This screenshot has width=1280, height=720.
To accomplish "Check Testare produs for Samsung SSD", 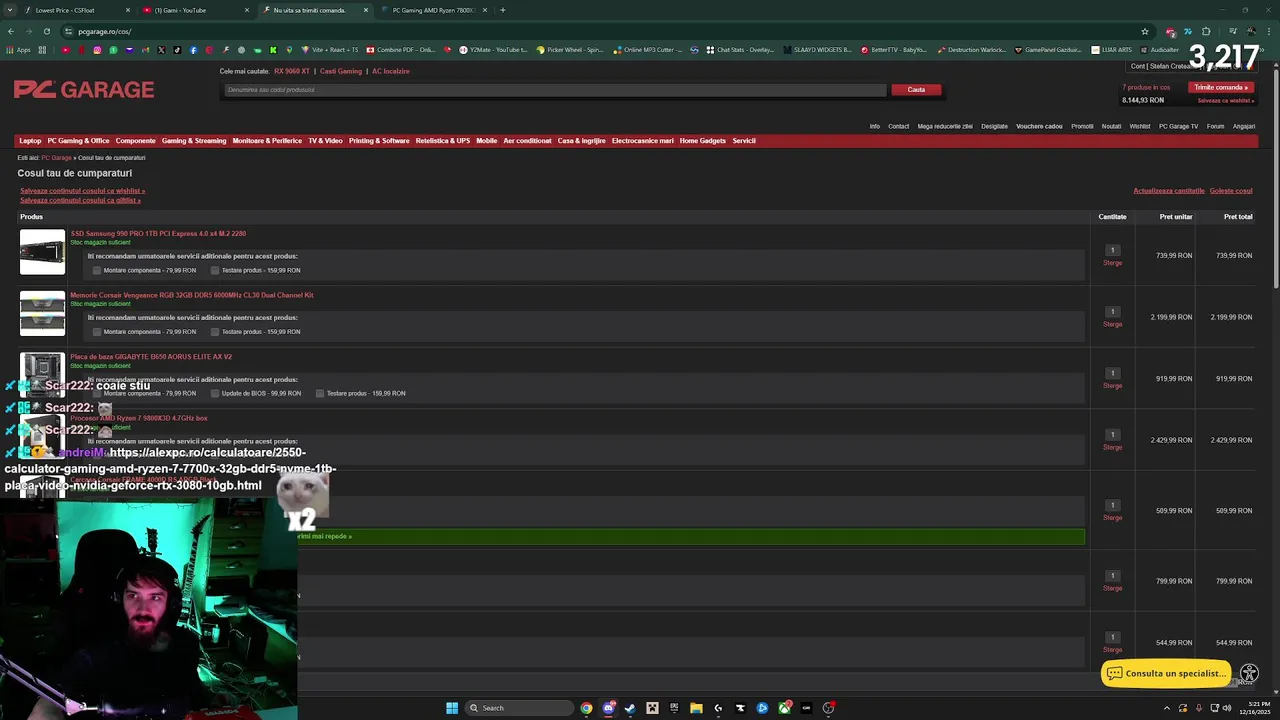I will 215,270.
